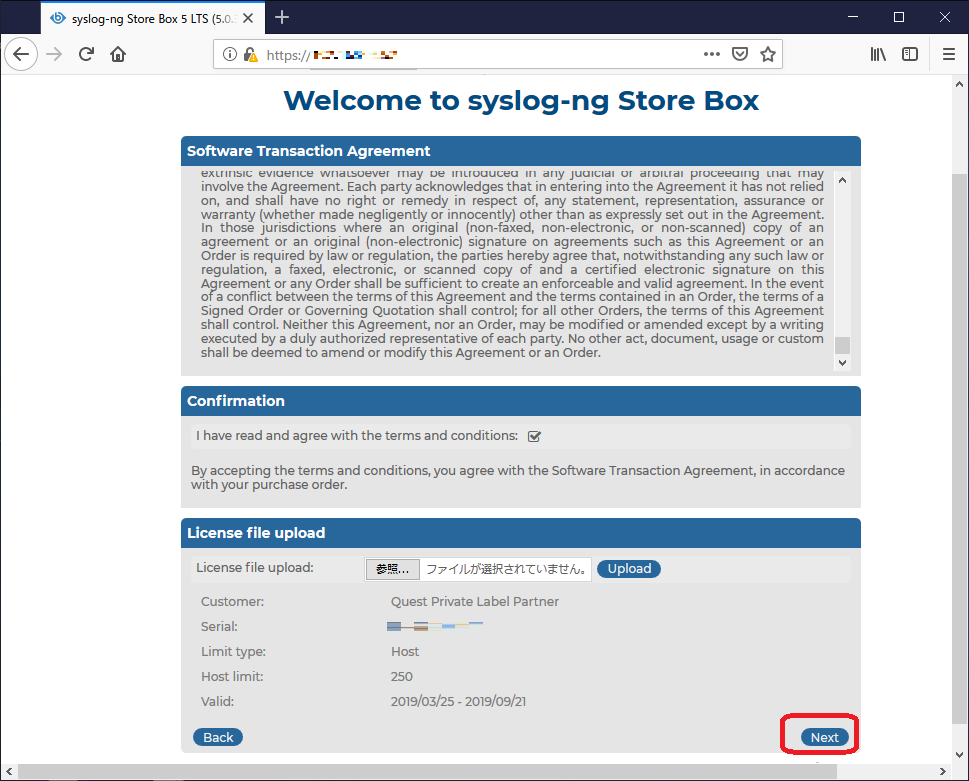Untick the agree with terms checkbox
Screen dimensions: 969x781
point(535,436)
